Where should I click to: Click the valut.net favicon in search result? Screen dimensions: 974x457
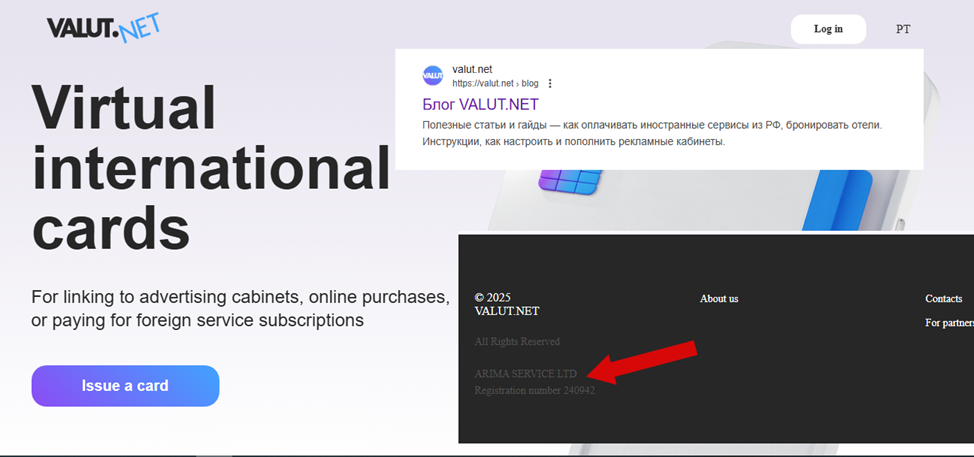click(432, 76)
